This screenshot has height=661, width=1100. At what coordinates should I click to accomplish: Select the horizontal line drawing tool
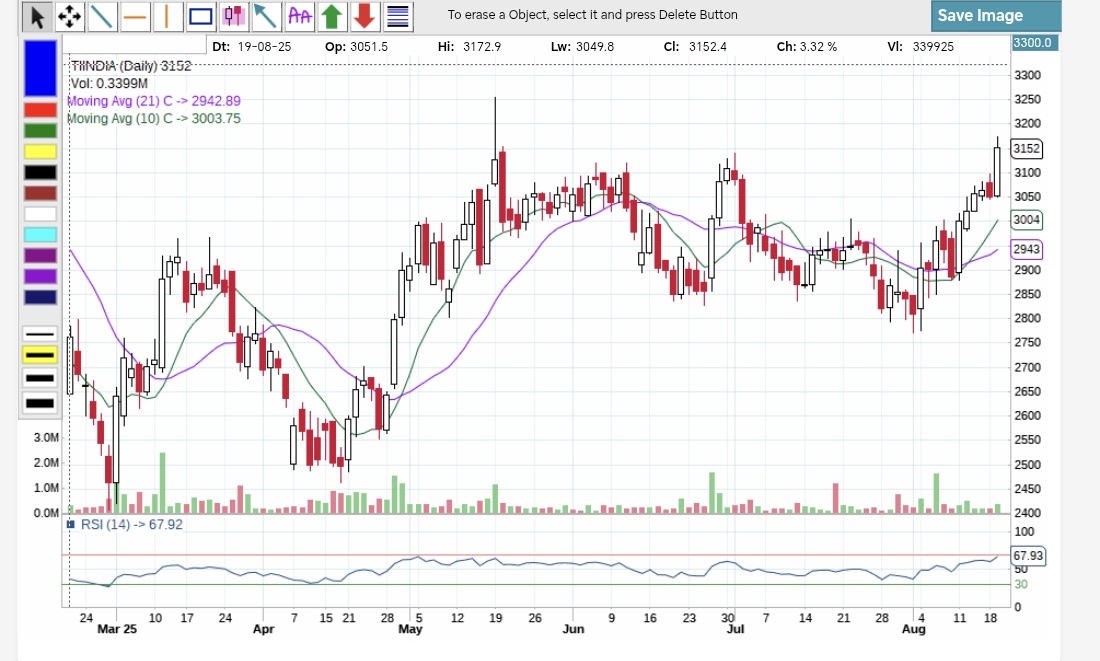click(x=135, y=17)
